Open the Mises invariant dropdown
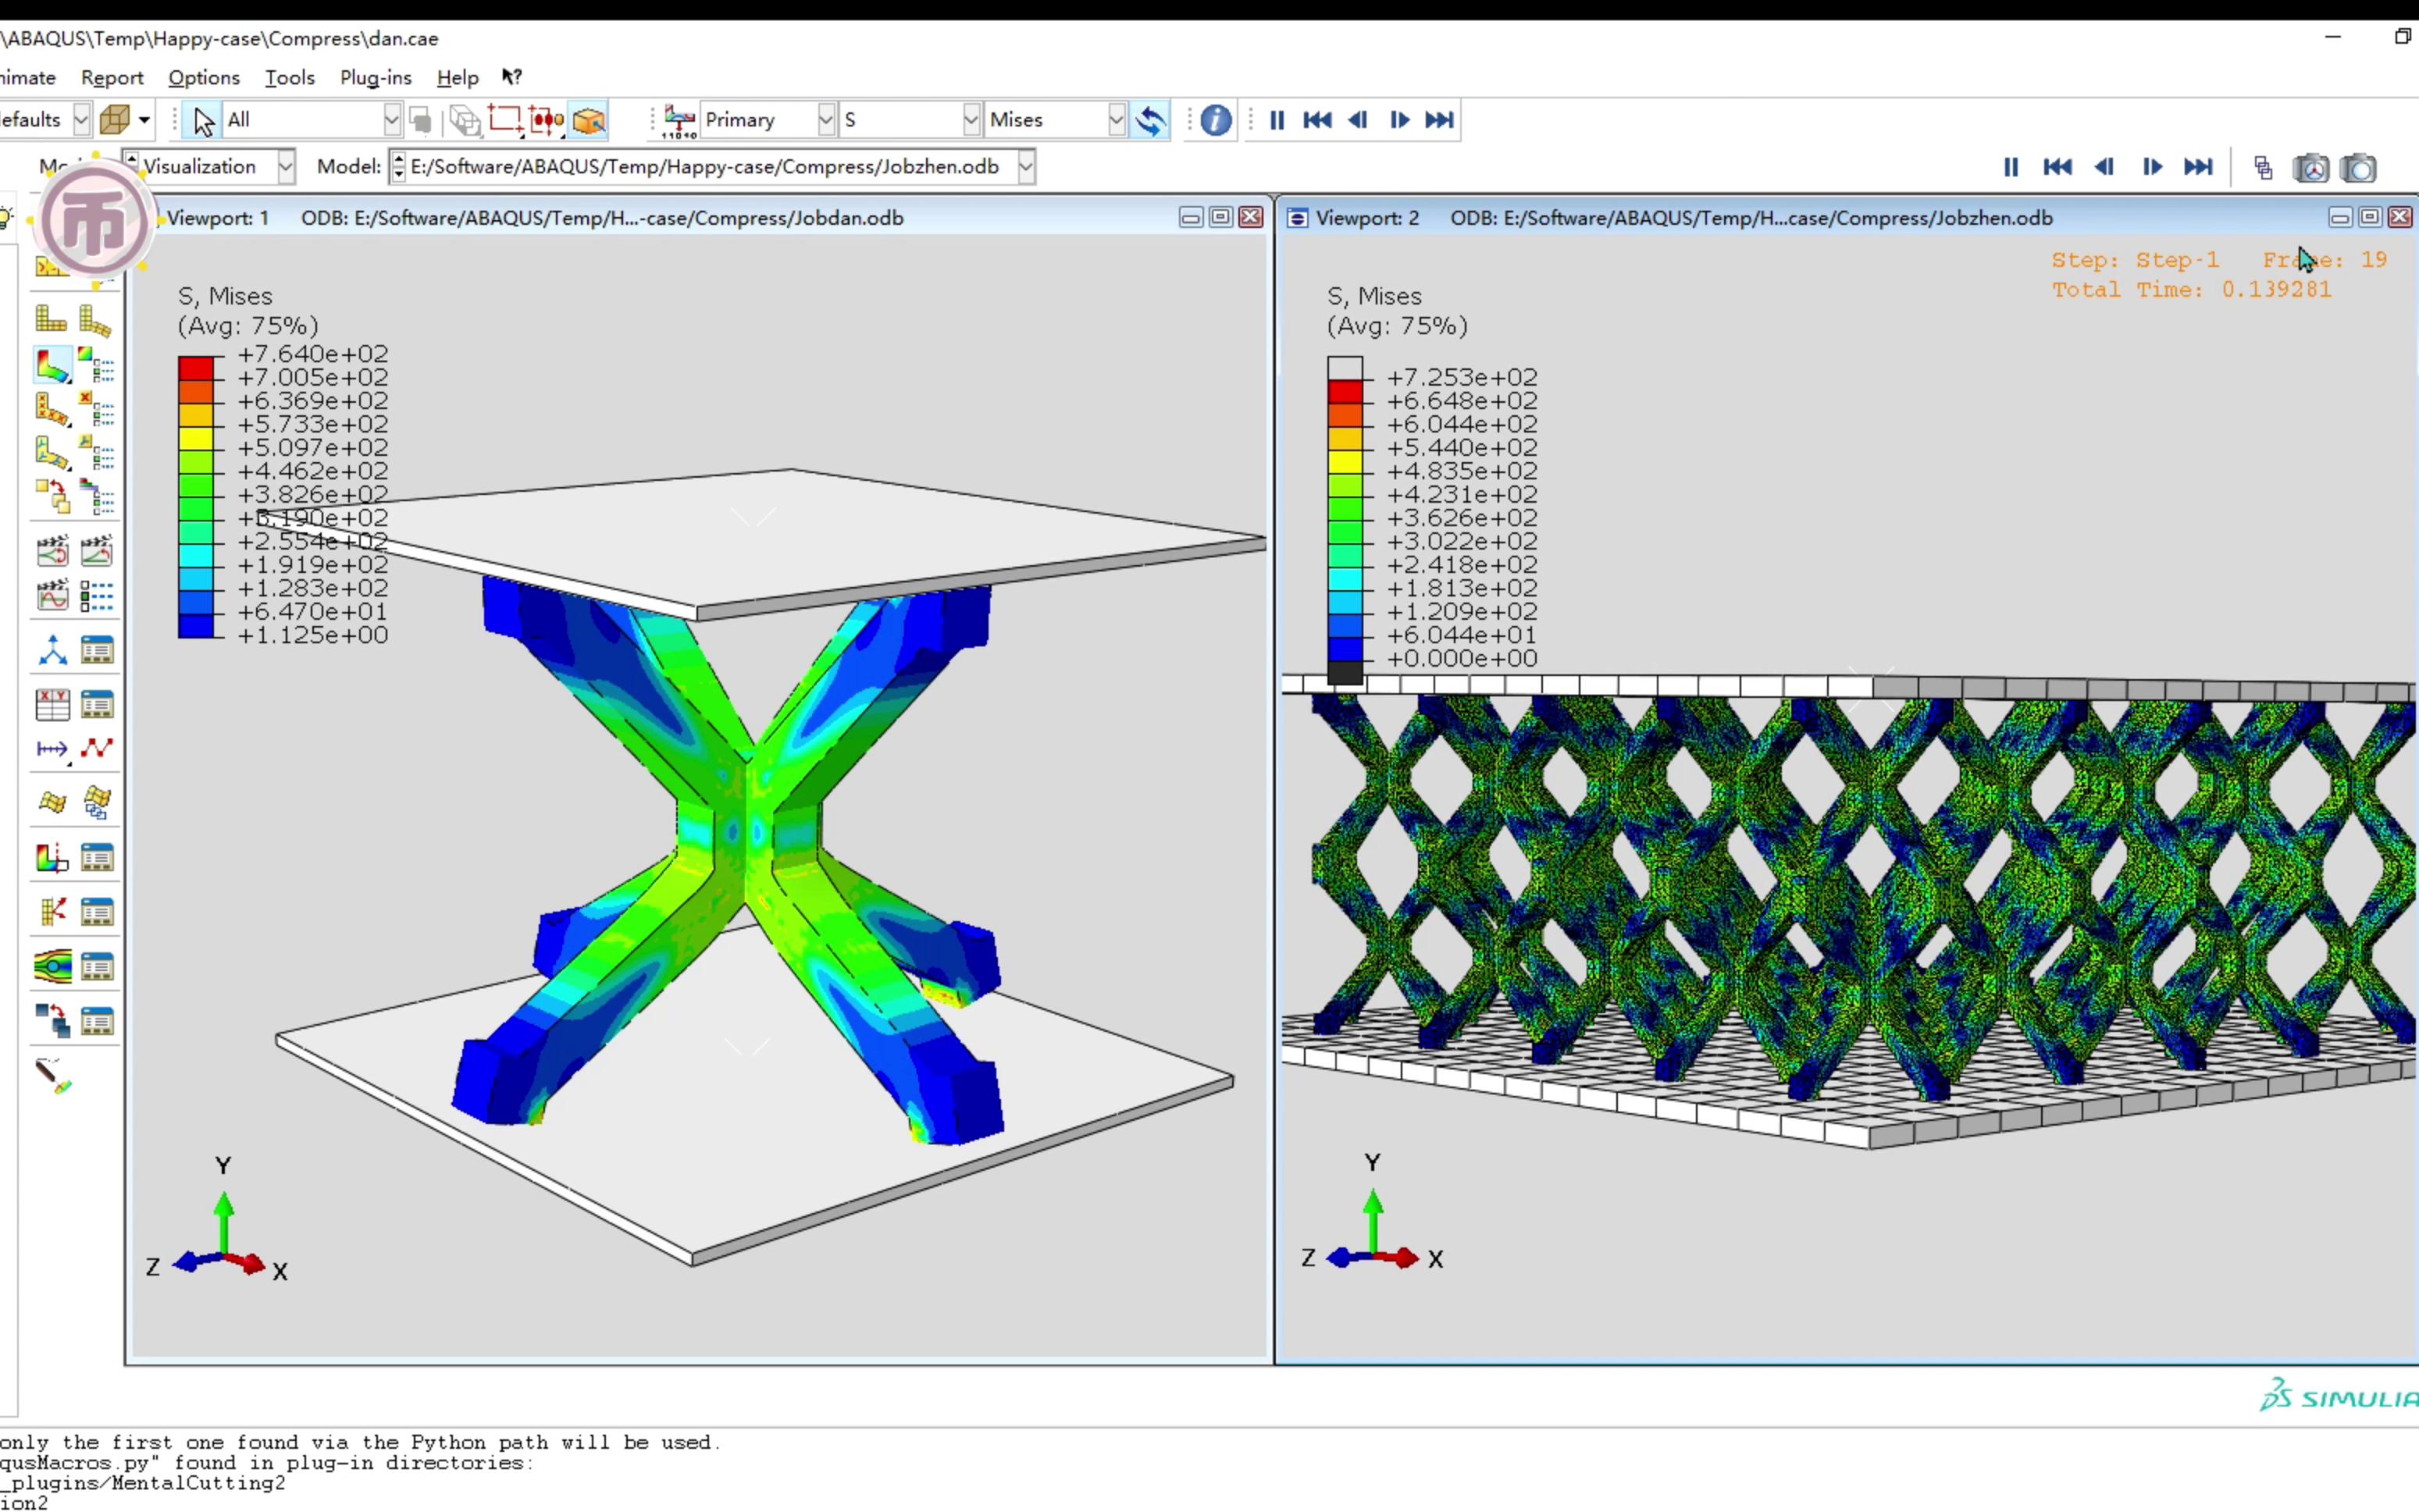This screenshot has height=1512, width=2419. point(1114,120)
